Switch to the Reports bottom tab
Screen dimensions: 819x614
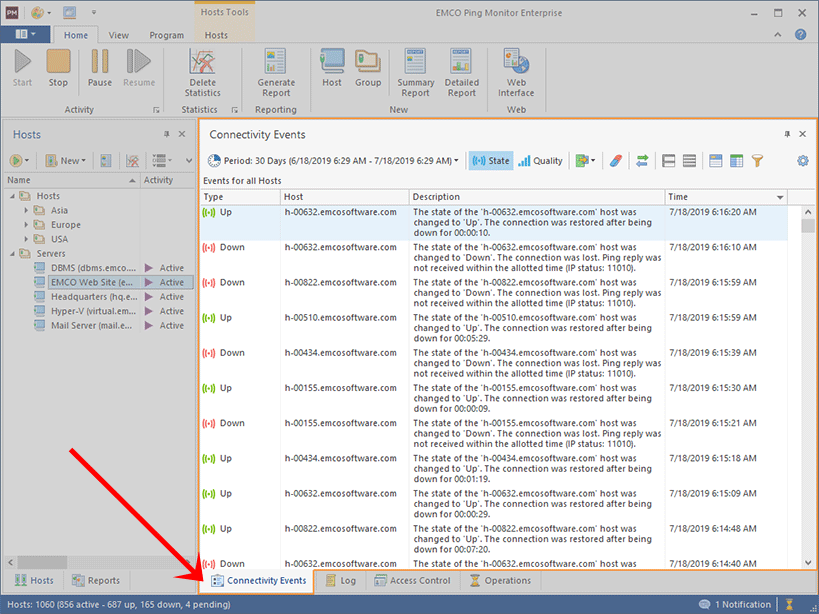96,581
